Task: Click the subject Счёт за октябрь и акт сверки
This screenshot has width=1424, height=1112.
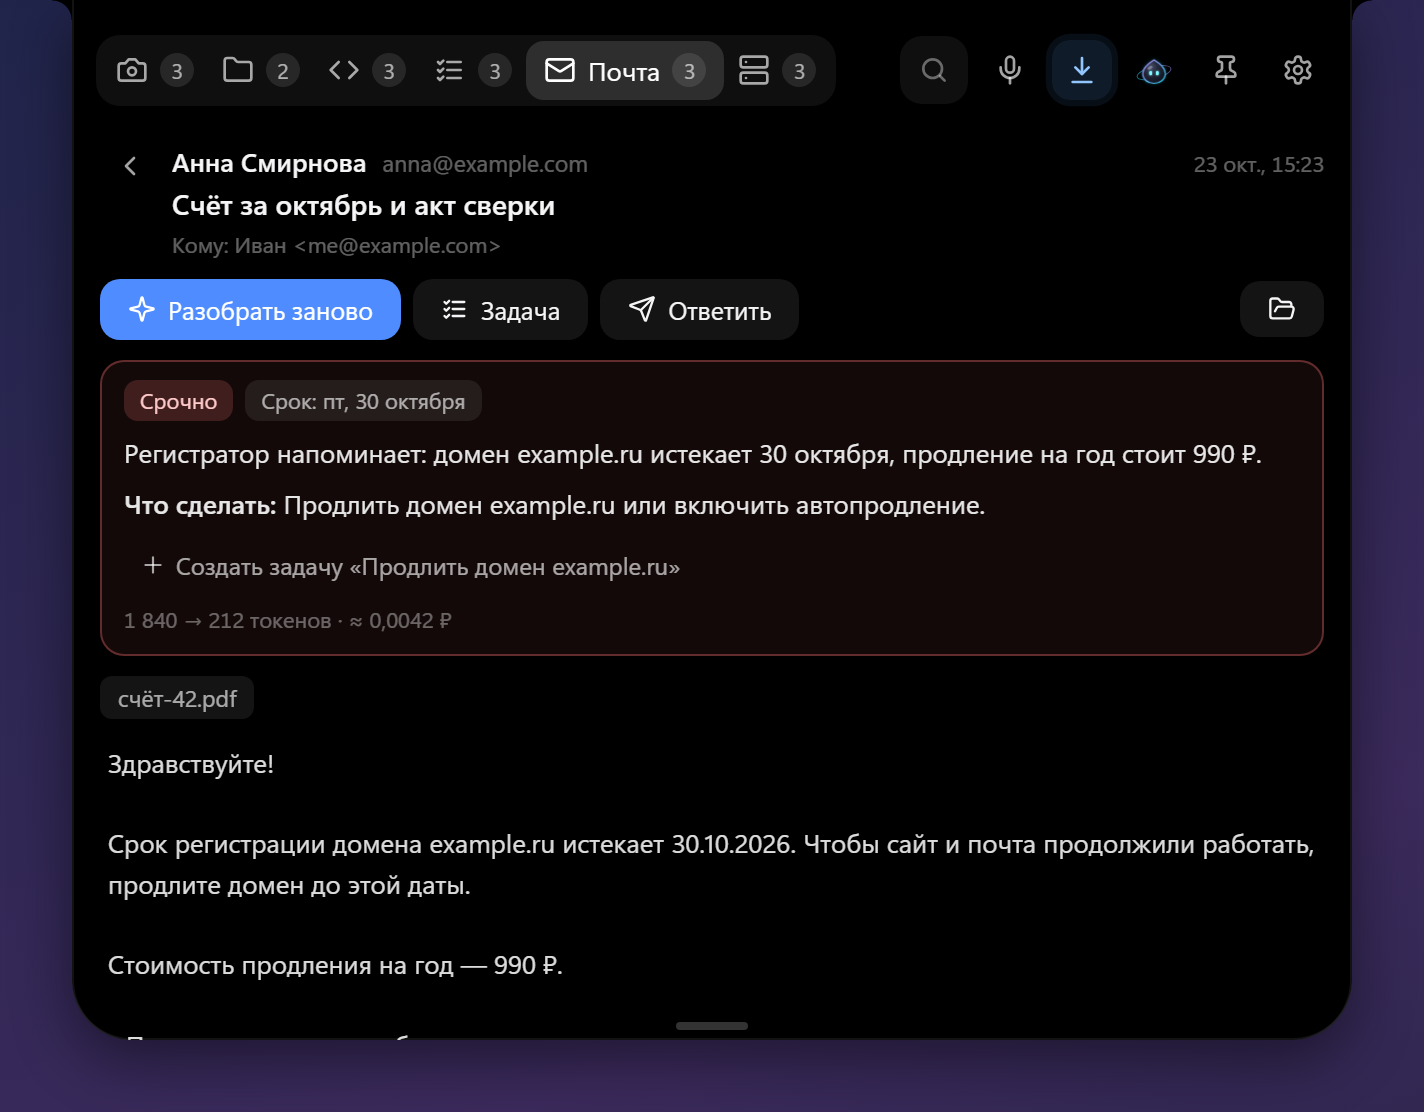Action: [x=363, y=206]
